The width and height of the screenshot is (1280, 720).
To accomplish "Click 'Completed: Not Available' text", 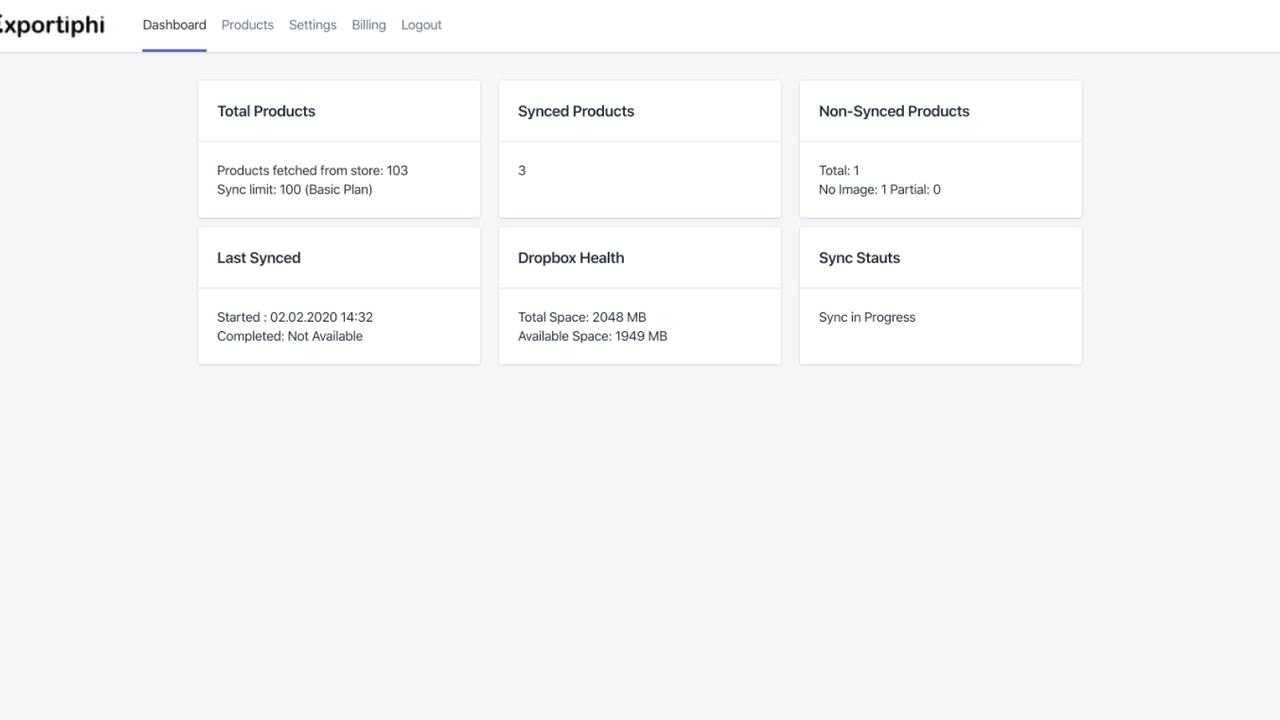I will coord(290,336).
